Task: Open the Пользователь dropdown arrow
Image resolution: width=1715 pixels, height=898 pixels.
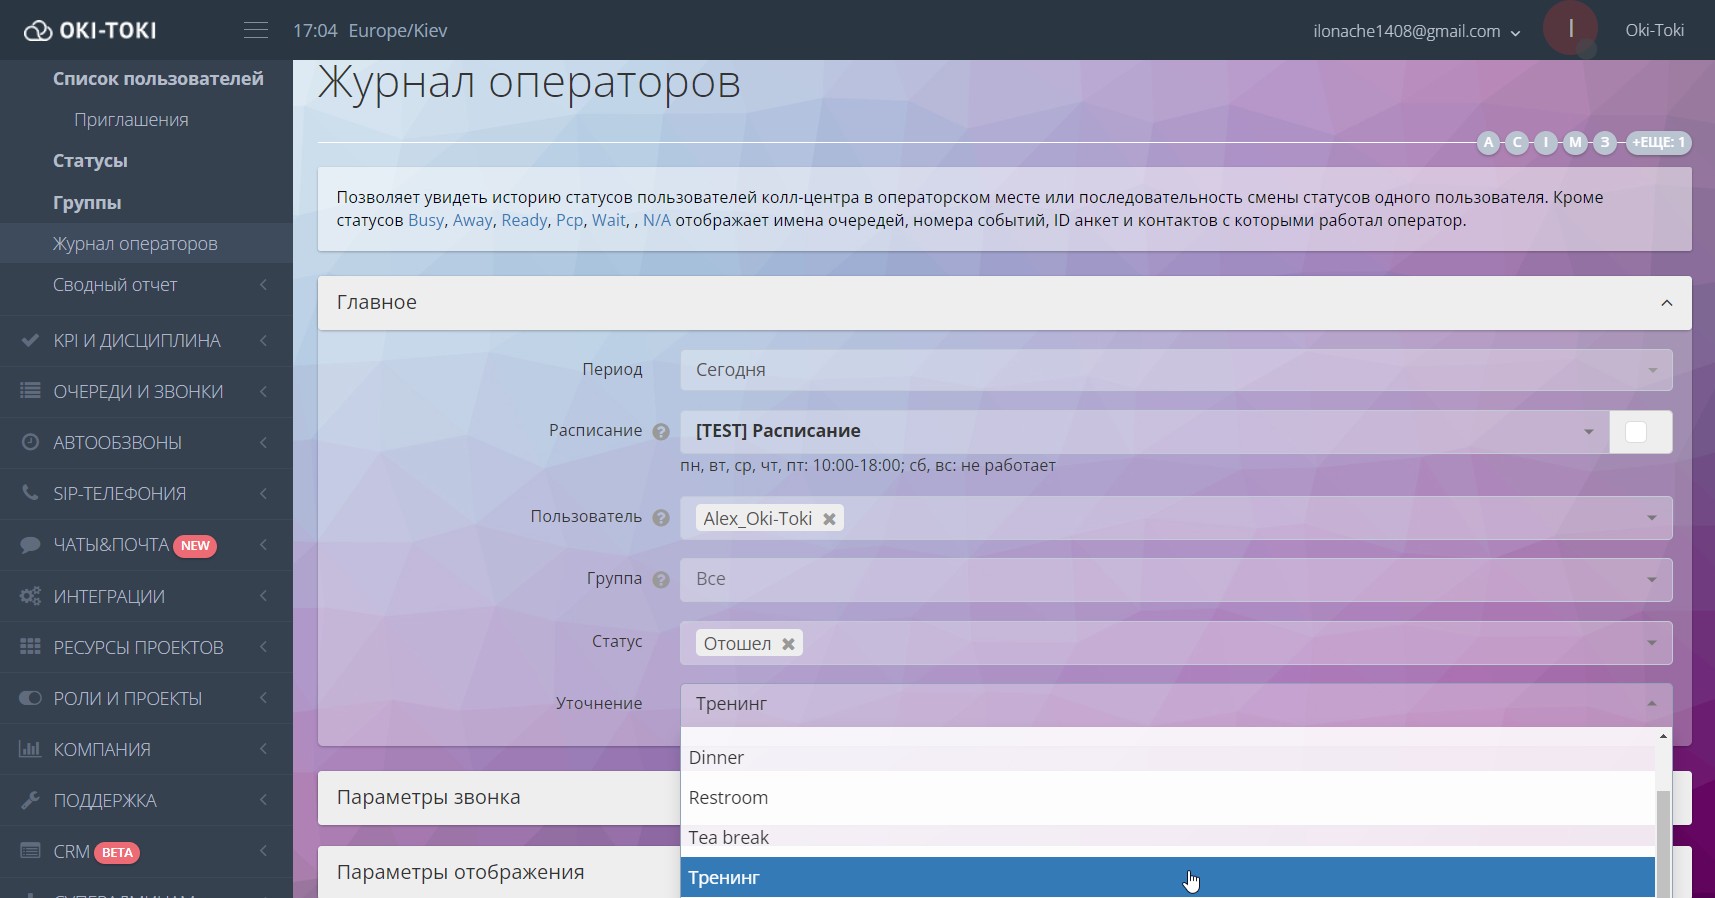Action: point(1652,518)
